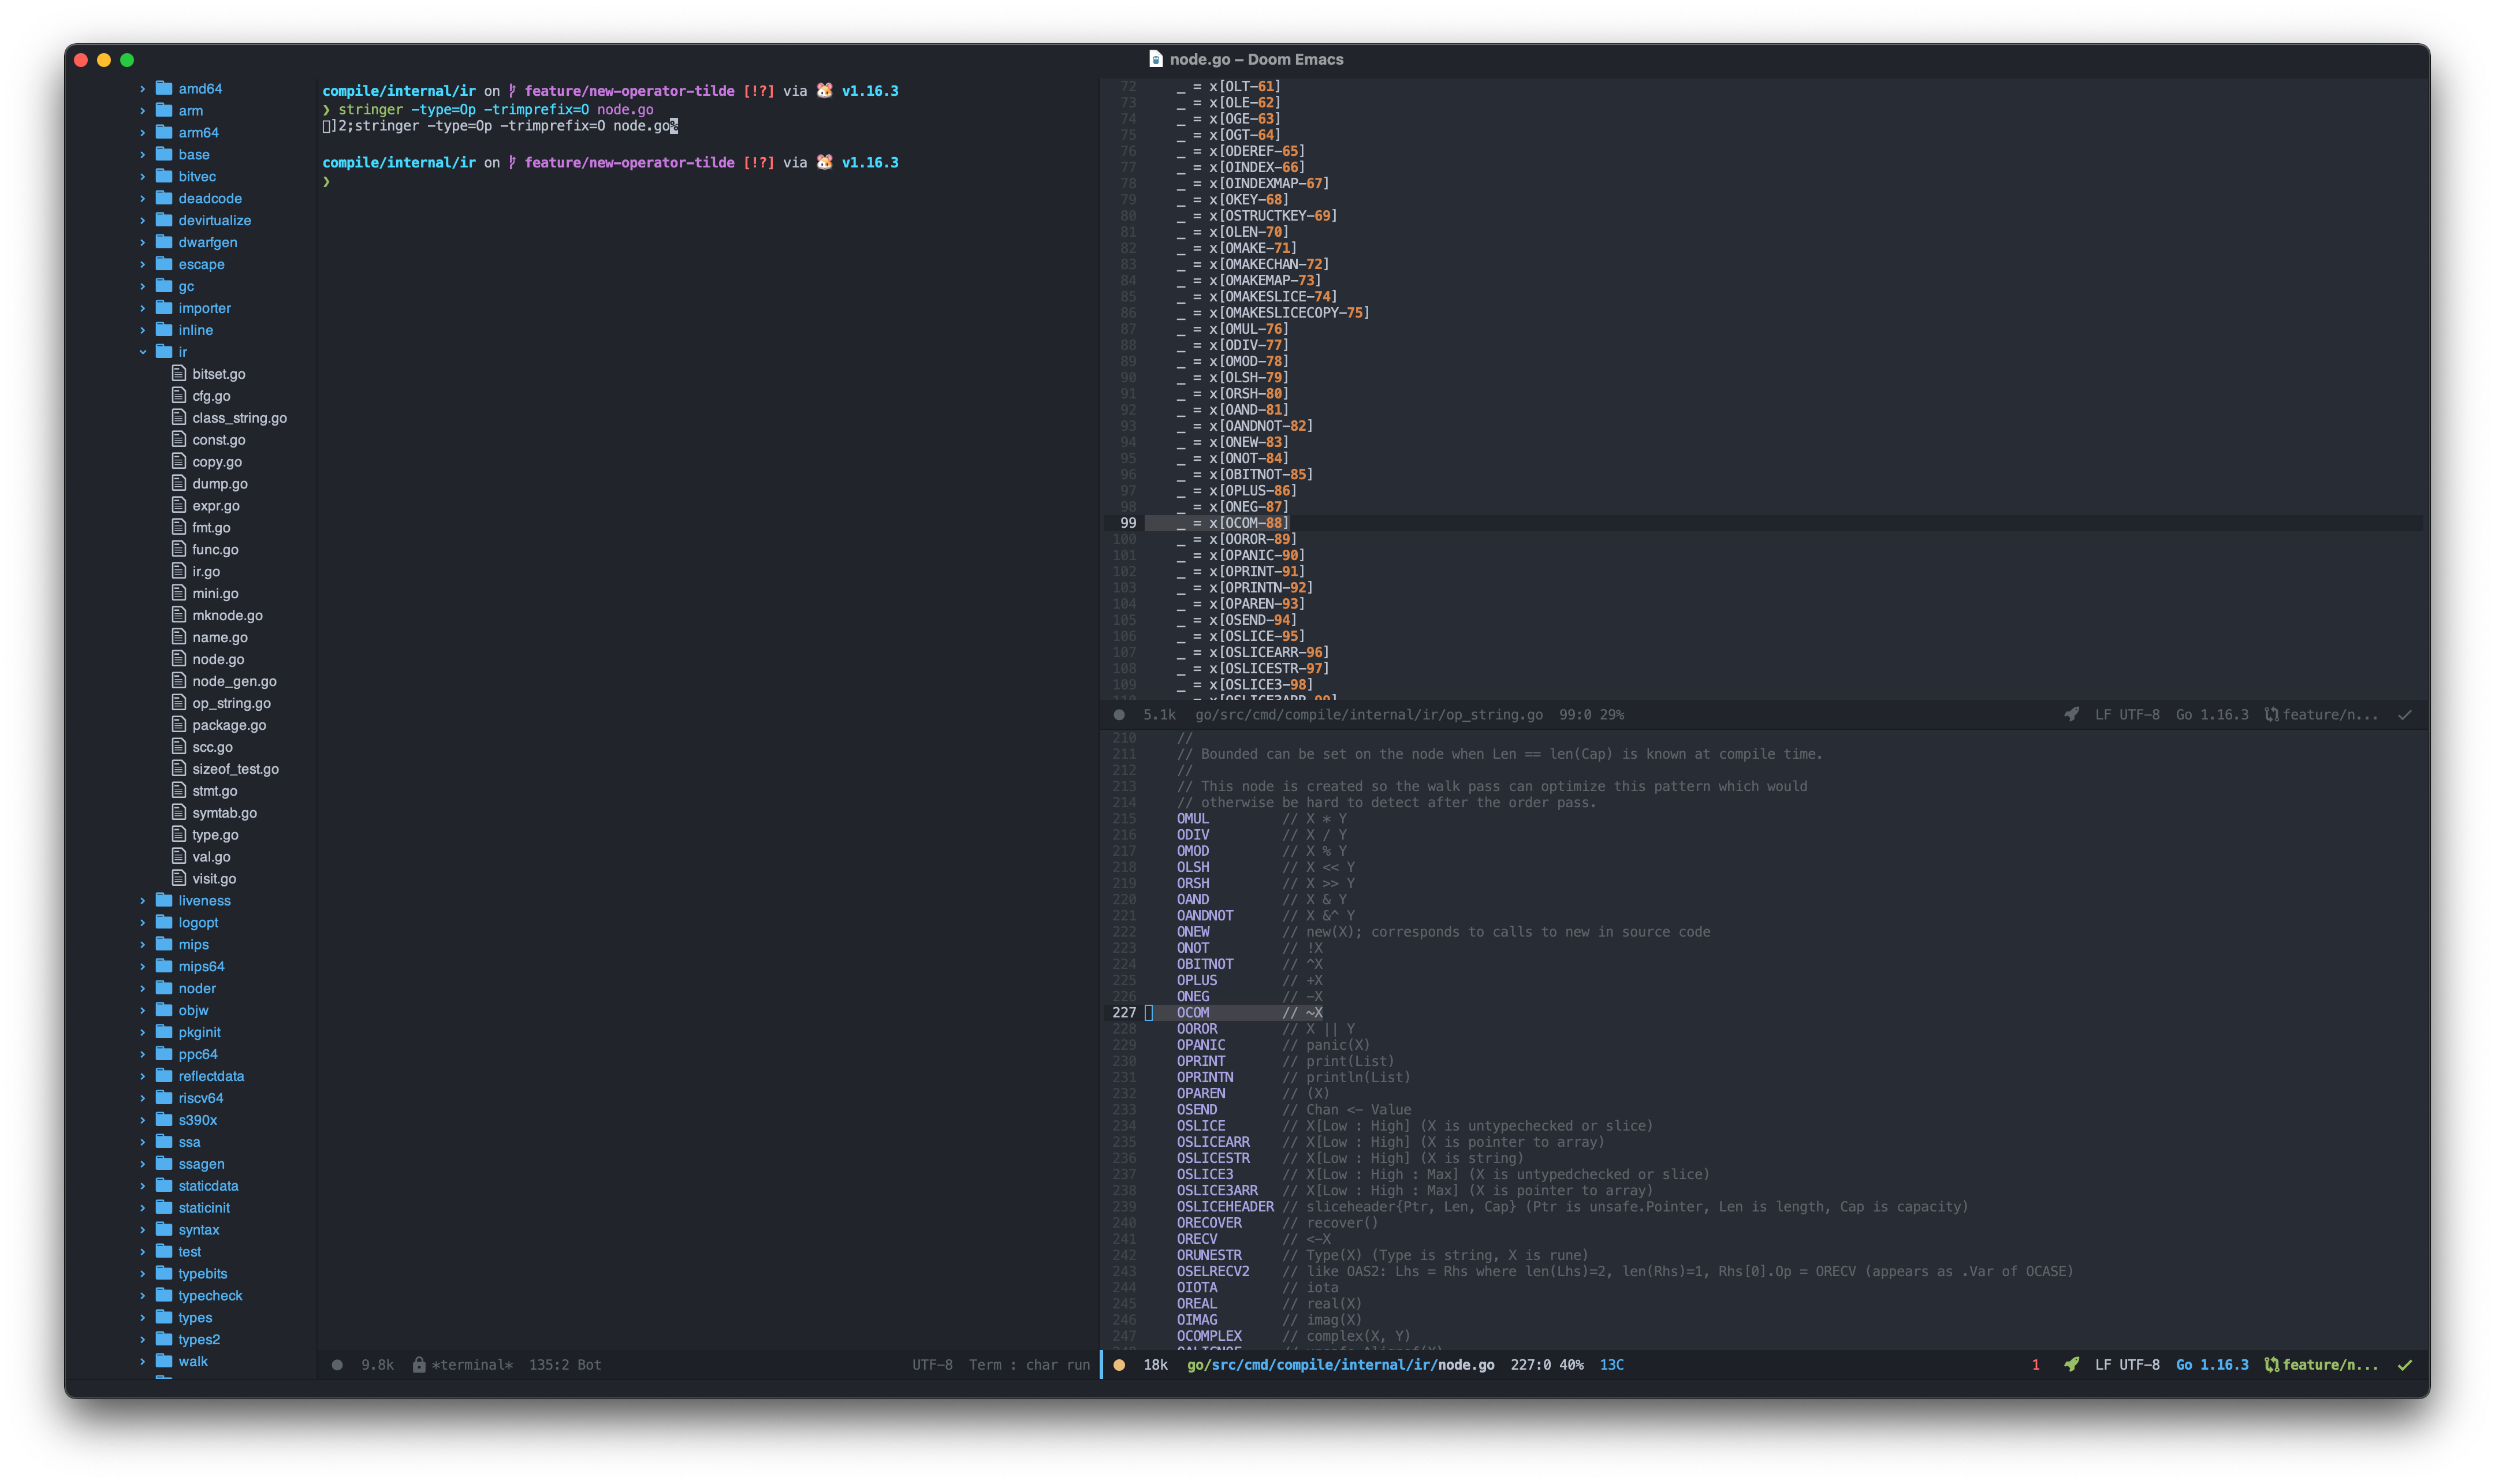Select the staticinit folder entry
Viewport: 2495px width, 1484px height.
(204, 1208)
